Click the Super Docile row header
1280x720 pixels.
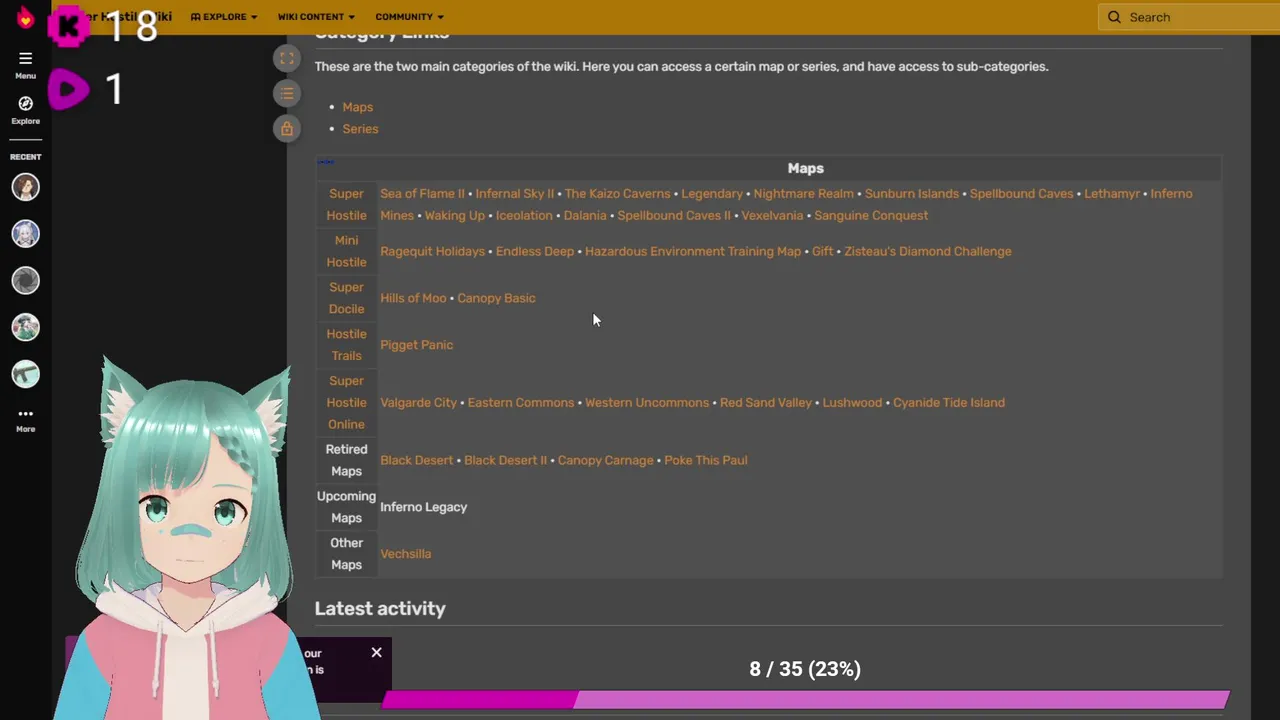pos(346,298)
